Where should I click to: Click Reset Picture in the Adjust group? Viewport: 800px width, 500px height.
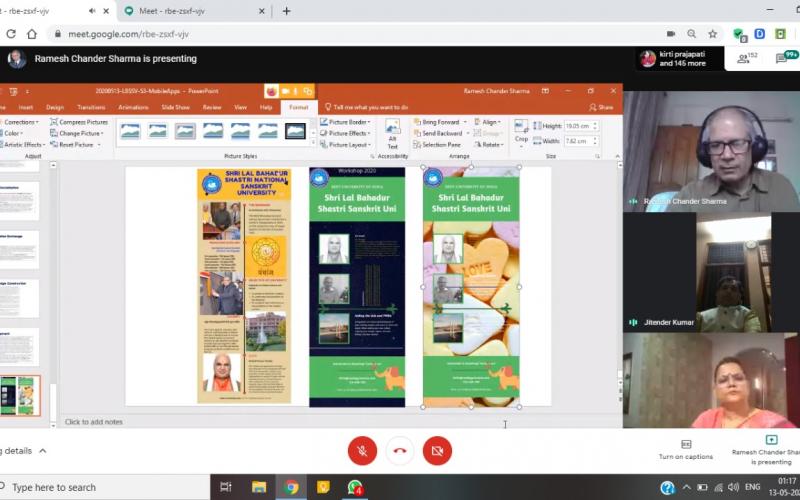[76, 145]
